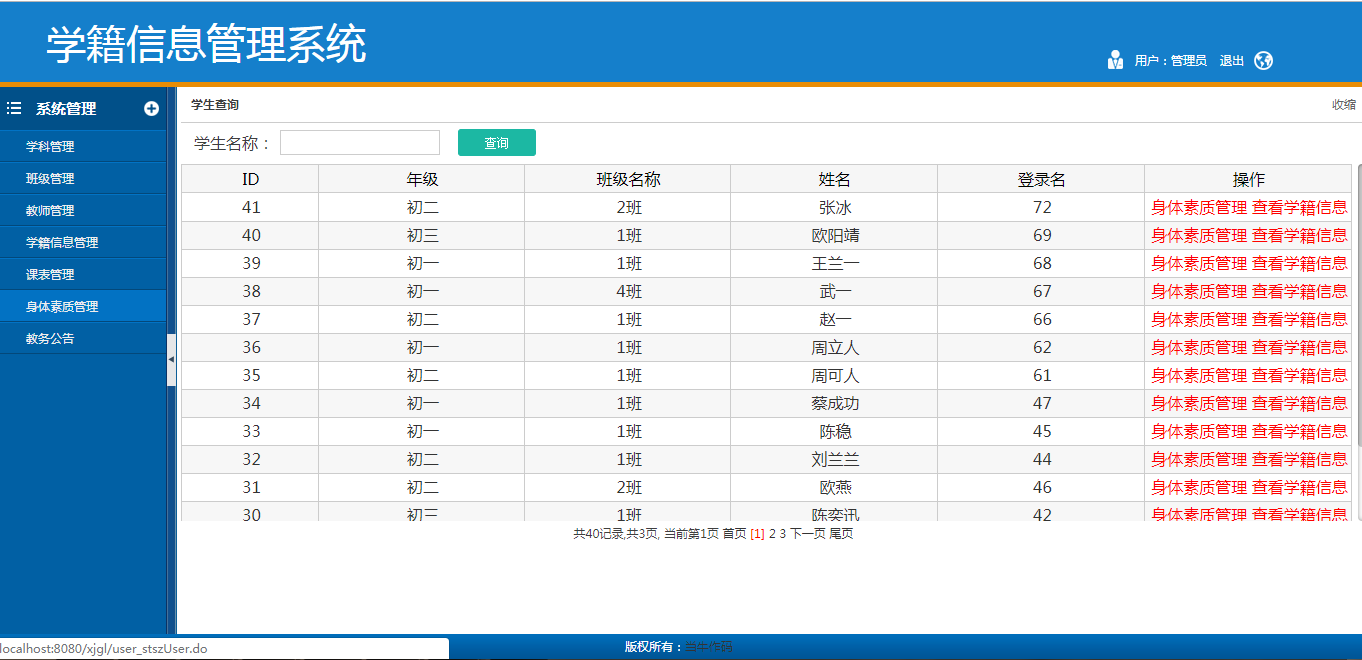The width and height of the screenshot is (1362, 660).
Task: Open 查看学籍信息 for 欧燕
Action: tap(1300, 488)
